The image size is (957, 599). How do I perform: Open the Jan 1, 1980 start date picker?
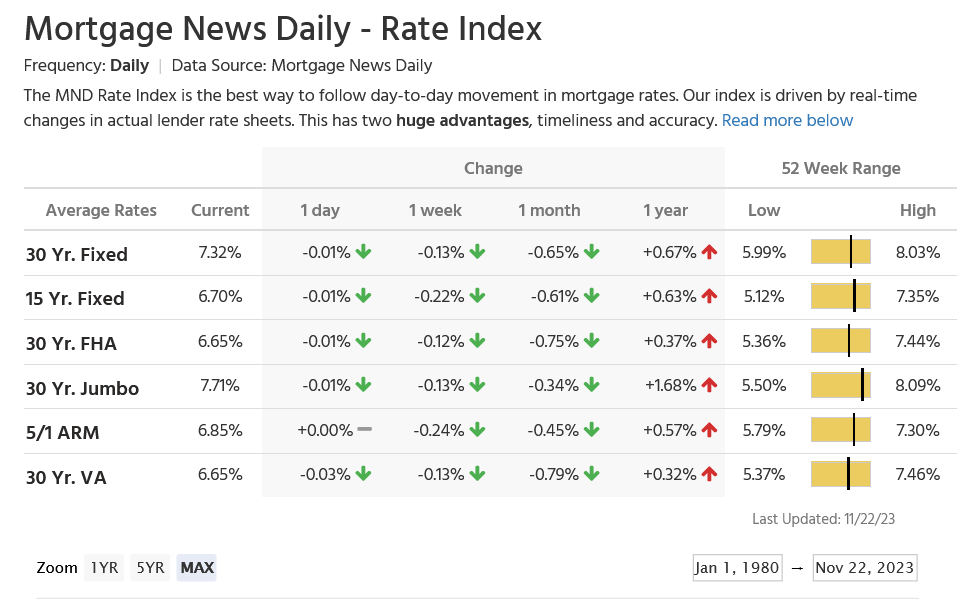point(737,568)
